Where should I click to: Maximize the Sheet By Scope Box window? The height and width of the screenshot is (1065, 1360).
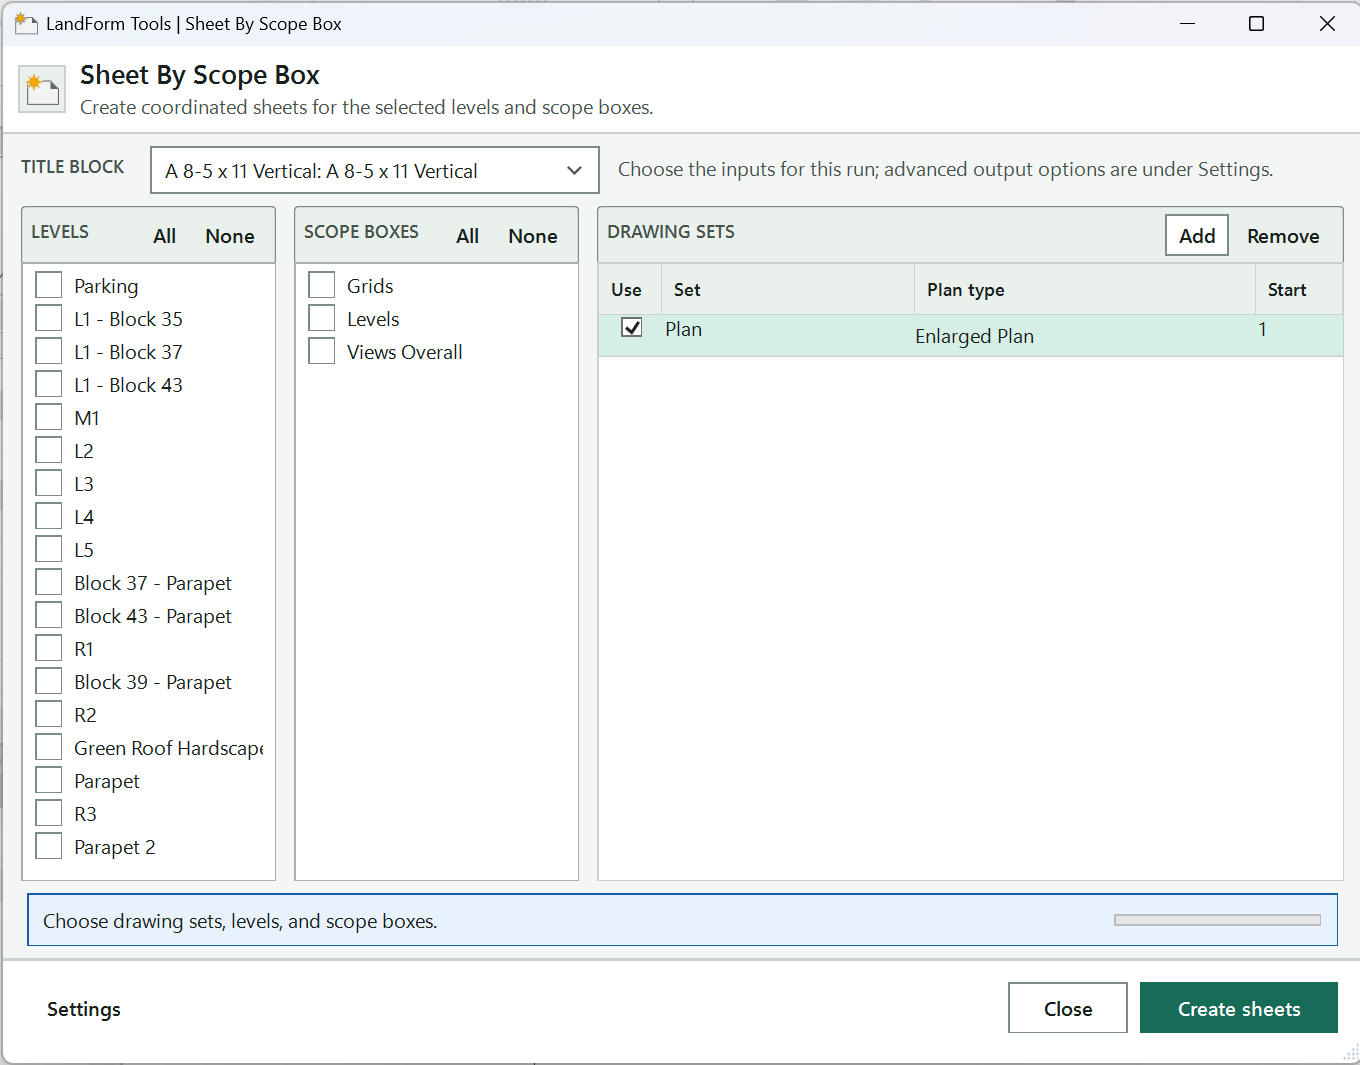[1257, 23]
